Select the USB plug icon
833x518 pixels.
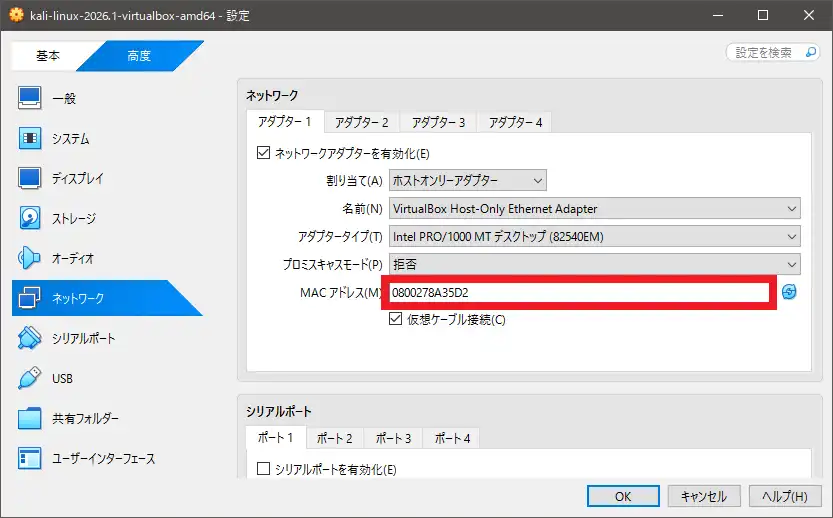(29, 378)
